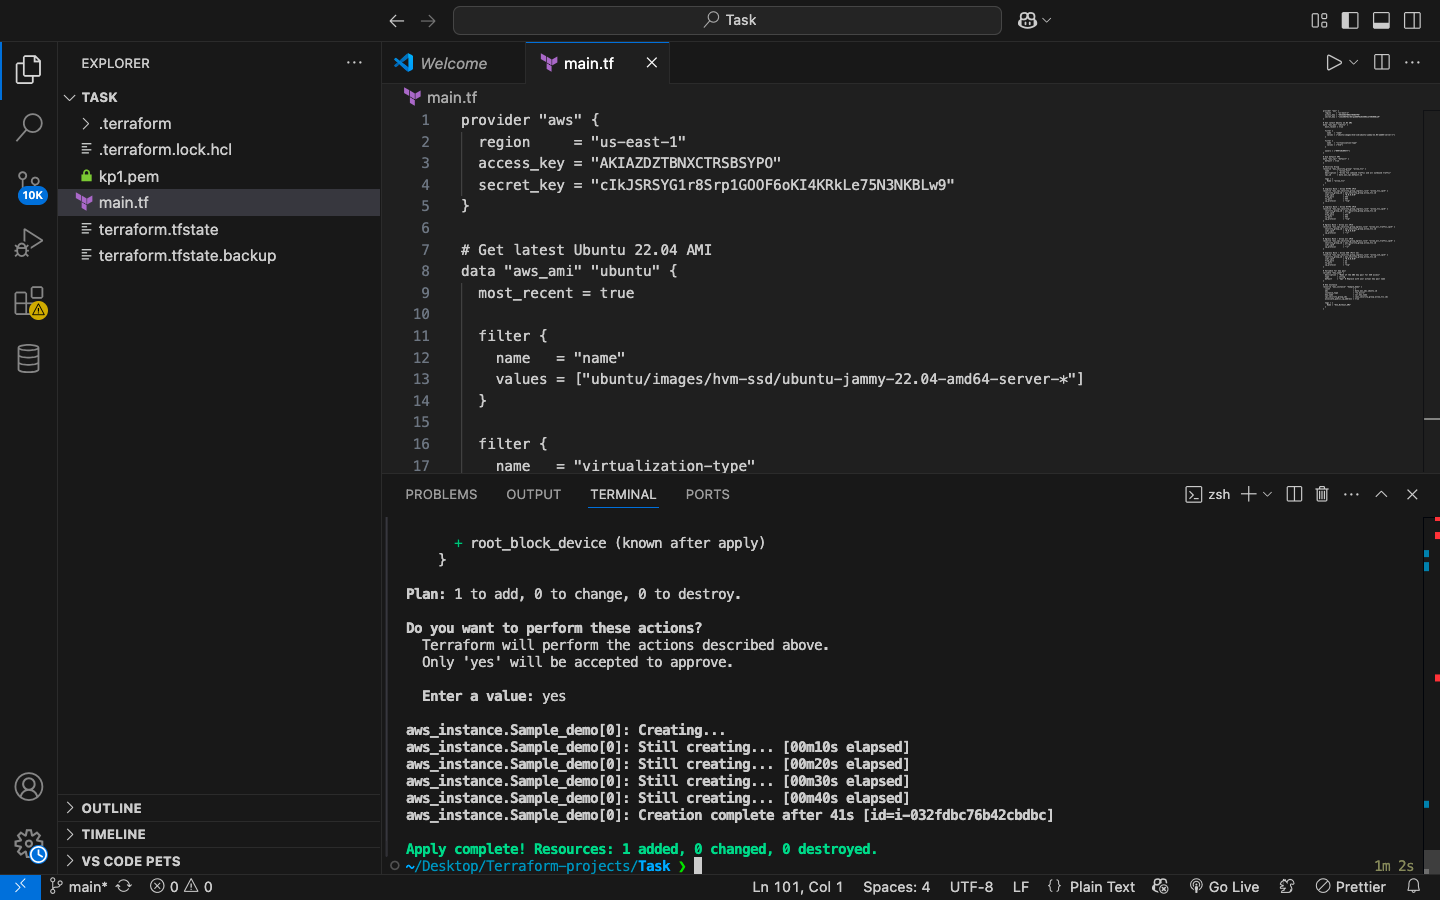1440x900 pixels.
Task: Click the Plain Text language mode
Action: 1101,887
